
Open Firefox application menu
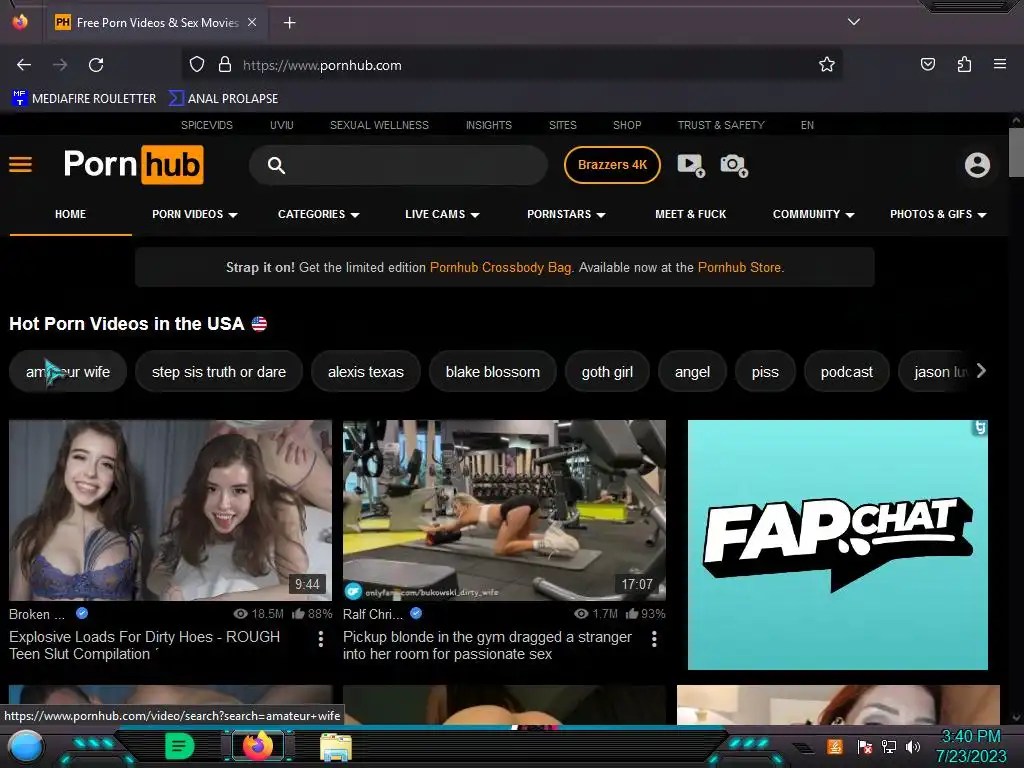1000,64
